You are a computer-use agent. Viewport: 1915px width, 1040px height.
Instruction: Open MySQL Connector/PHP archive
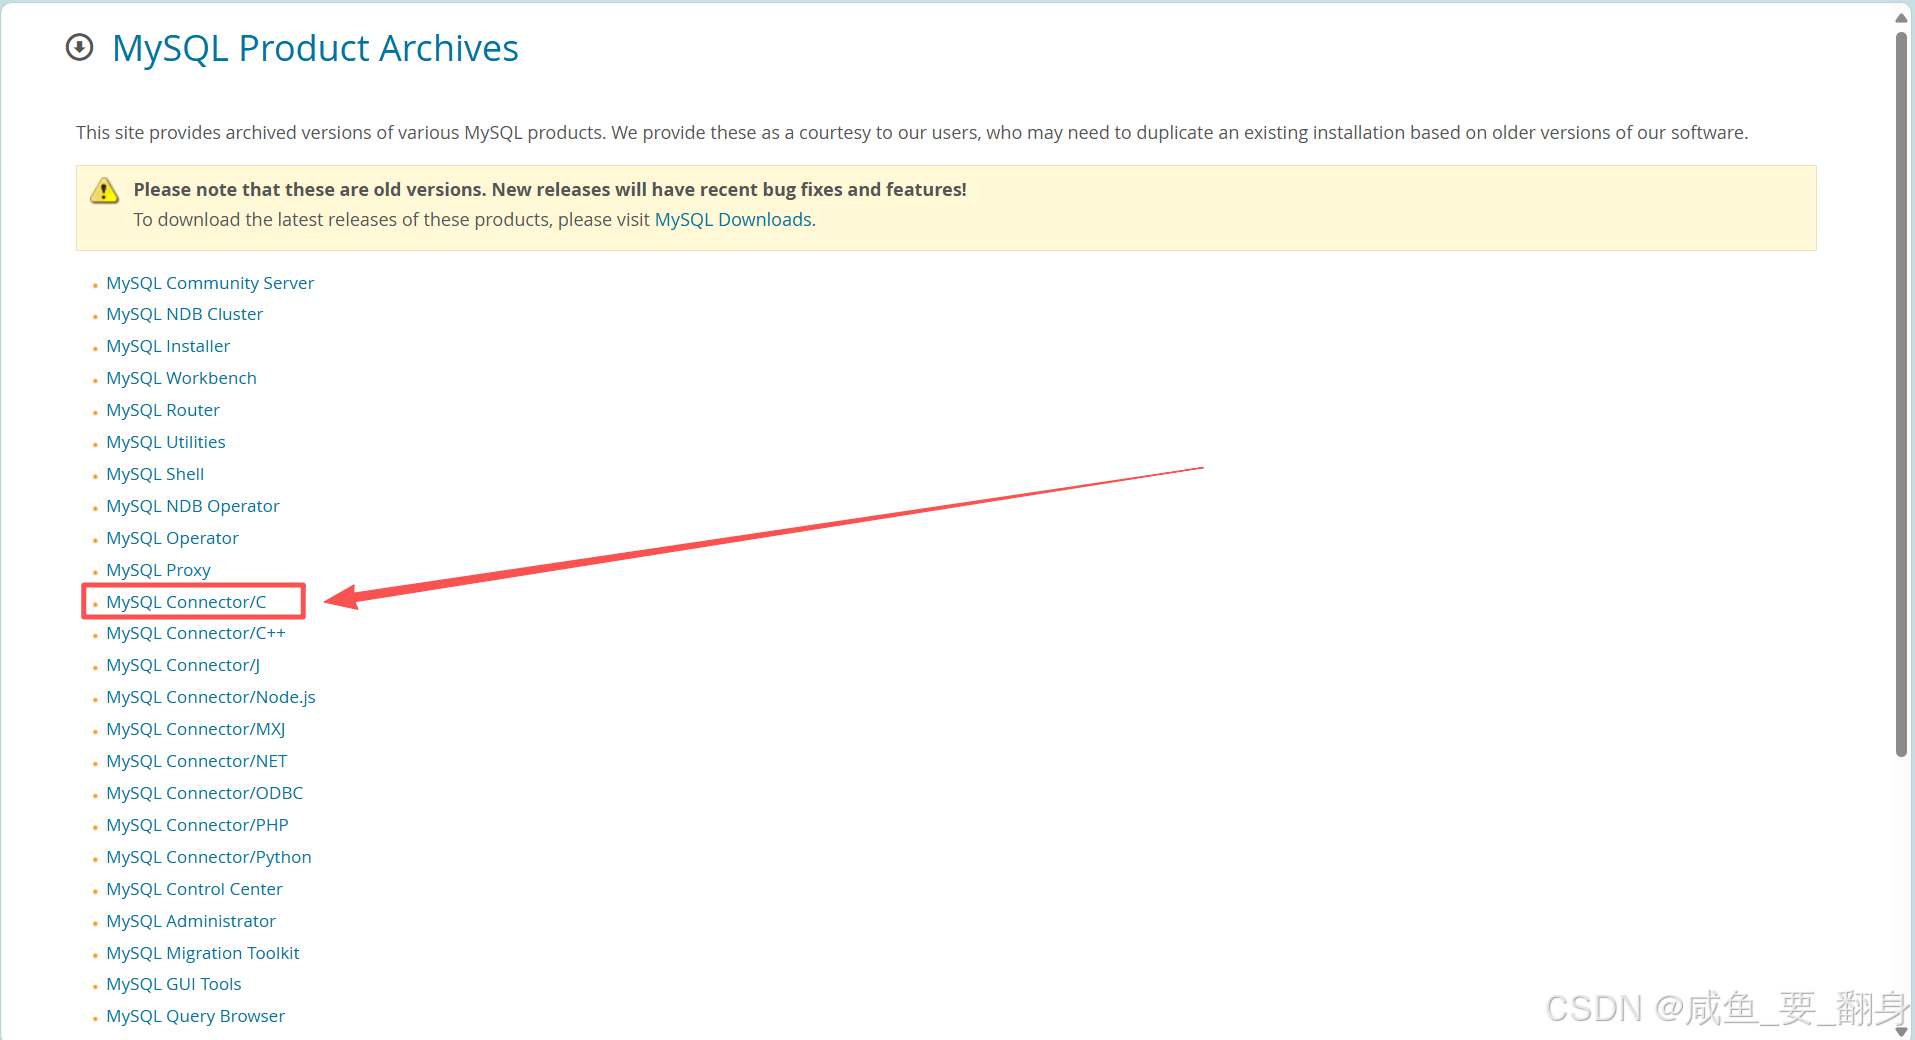point(198,825)
